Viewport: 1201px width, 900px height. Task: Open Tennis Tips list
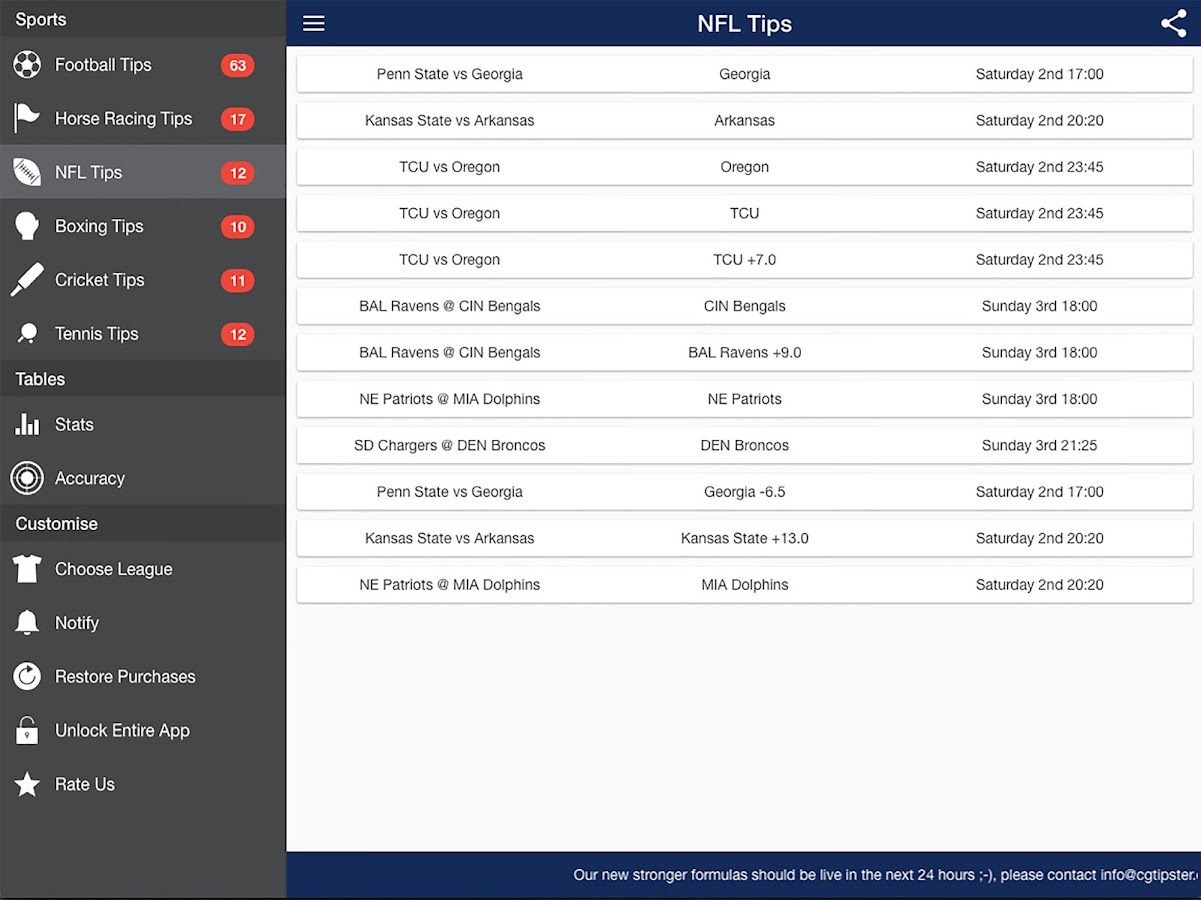coord(97,334)
